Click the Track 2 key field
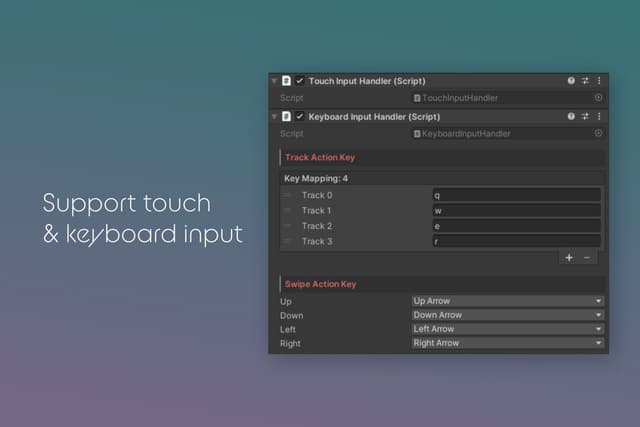This screenshot has width=640, height=427. (x=516, y=226)
